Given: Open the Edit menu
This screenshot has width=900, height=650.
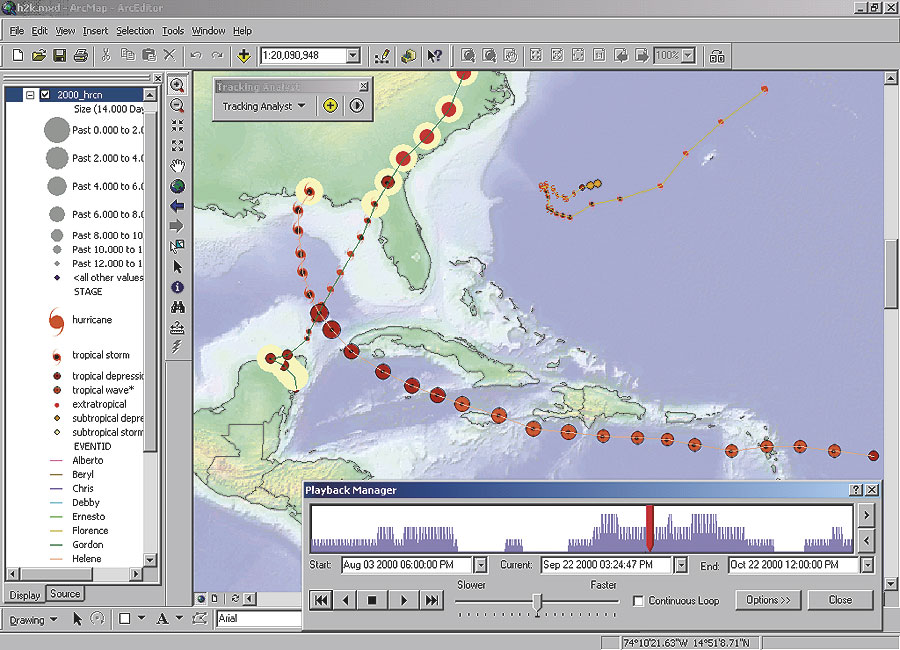Looking at the screenshot, I should [39, 31].
